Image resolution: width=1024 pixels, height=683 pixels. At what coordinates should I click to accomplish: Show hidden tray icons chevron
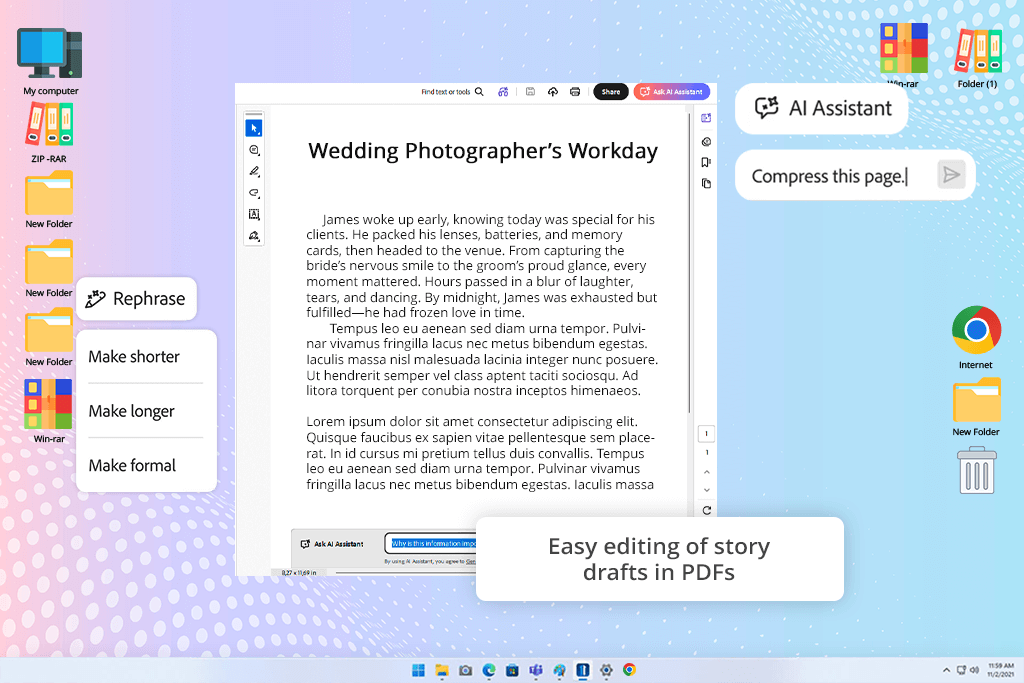[946, 671]
